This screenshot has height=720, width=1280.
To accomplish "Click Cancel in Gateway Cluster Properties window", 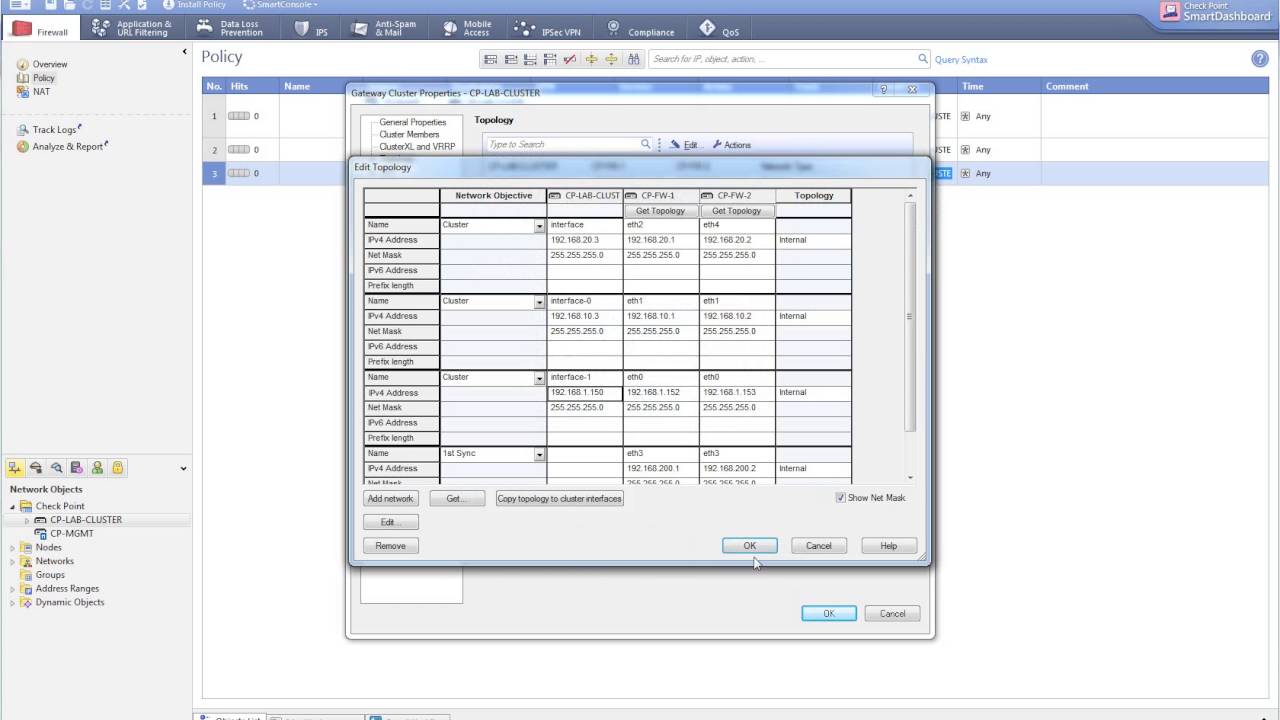I will click(x=893, y=614).
